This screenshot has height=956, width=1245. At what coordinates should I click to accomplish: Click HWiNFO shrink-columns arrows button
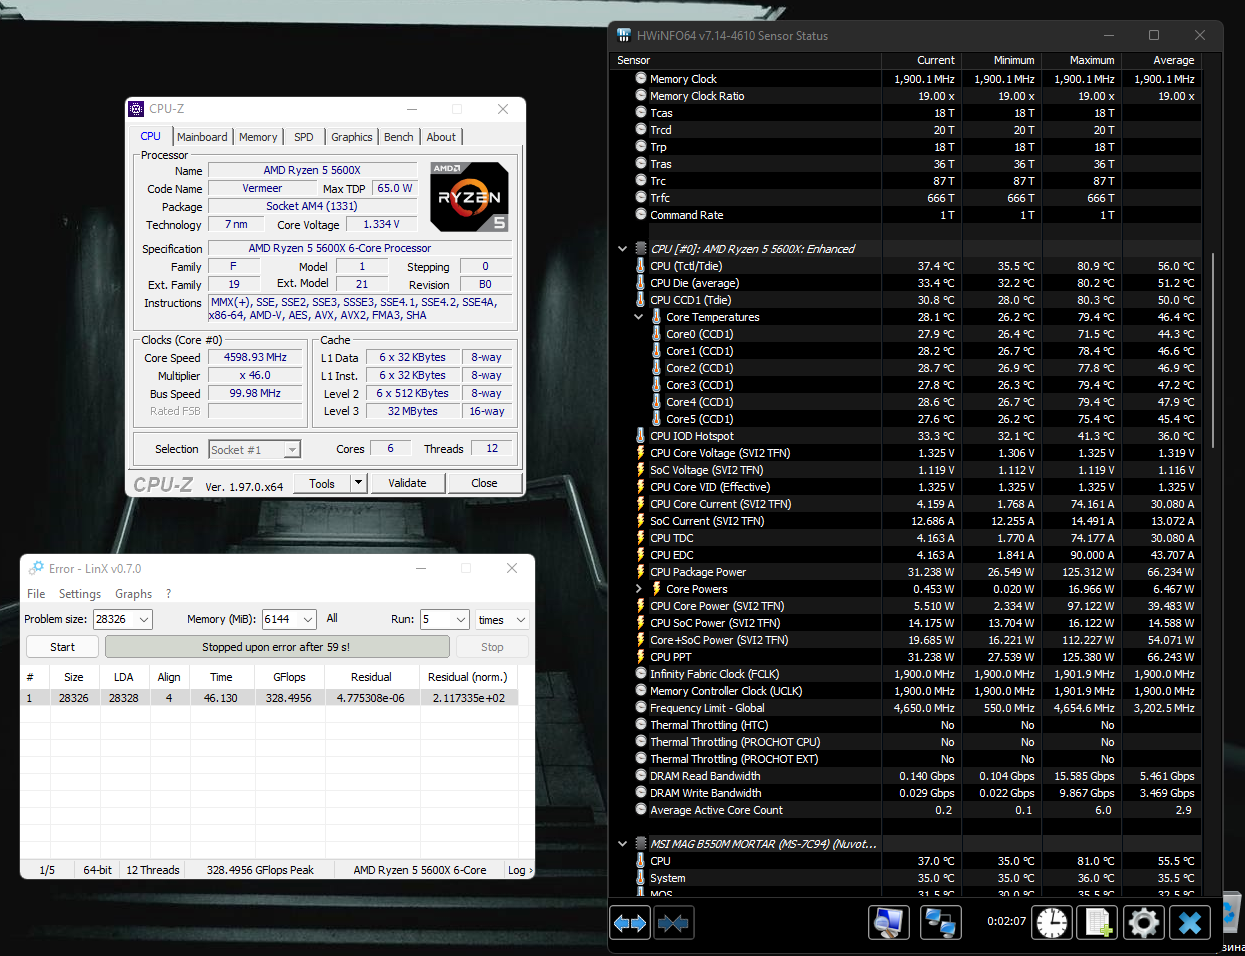click(674, 923)
